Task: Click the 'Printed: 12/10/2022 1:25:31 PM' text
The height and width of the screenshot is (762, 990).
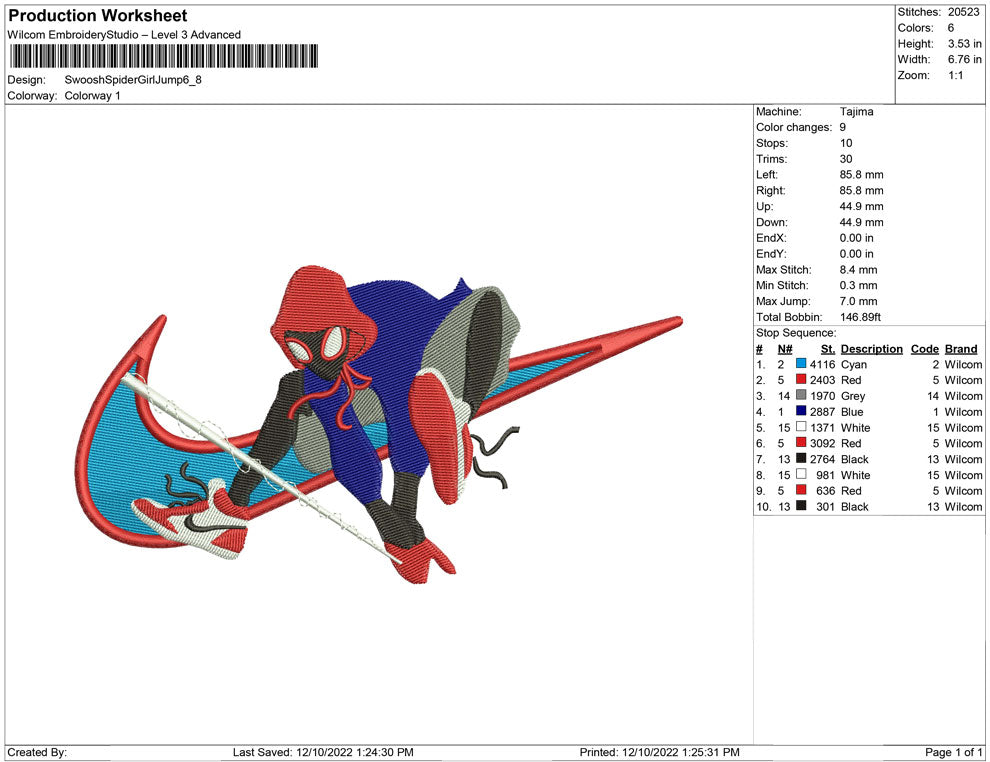Action: [x=659, y=752]
